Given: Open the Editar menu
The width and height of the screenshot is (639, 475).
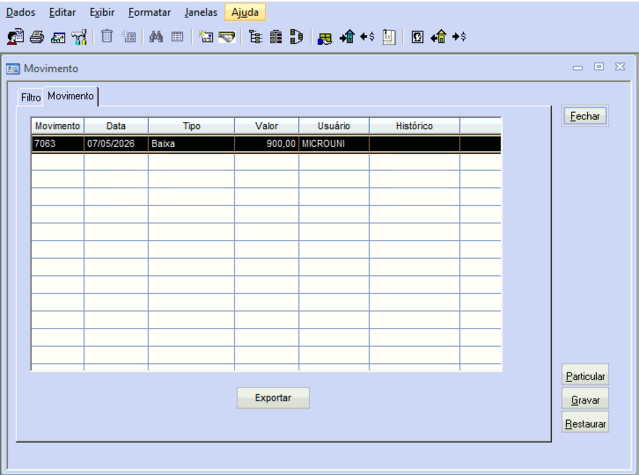Looking at the screenshot, I should tap(62, 12).
